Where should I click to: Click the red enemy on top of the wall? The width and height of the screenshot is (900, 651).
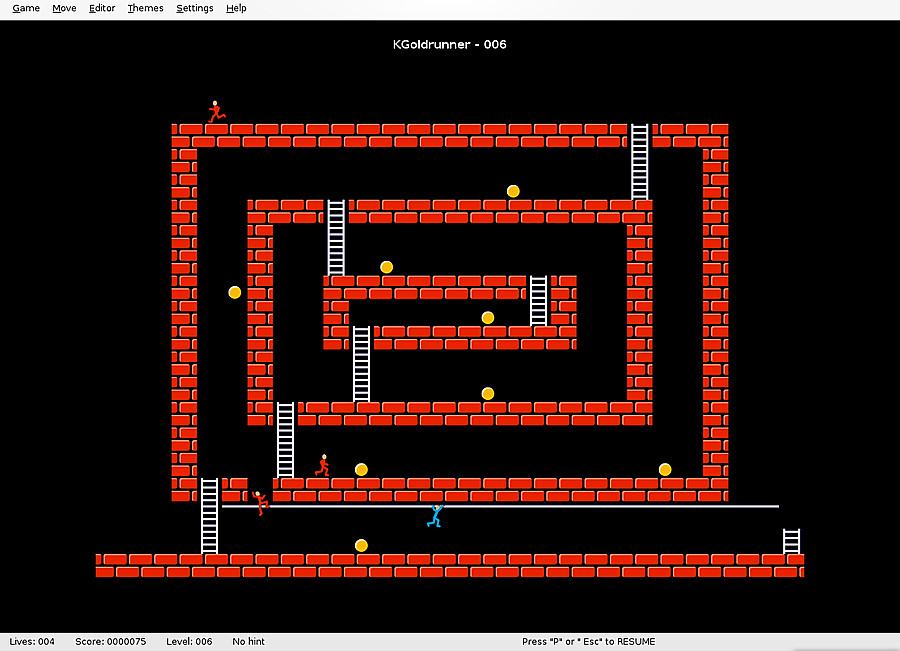pyautogui.click(x=216, y=112)
